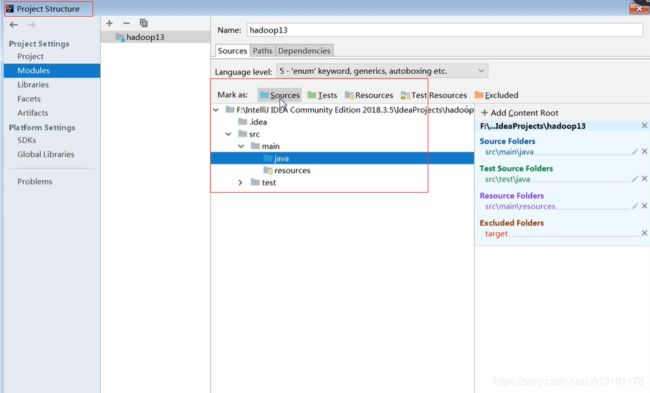Open Libraries settings page
The height and width of the screenshot is (393, 650).
pyautogui.click(x=33, y=85)
